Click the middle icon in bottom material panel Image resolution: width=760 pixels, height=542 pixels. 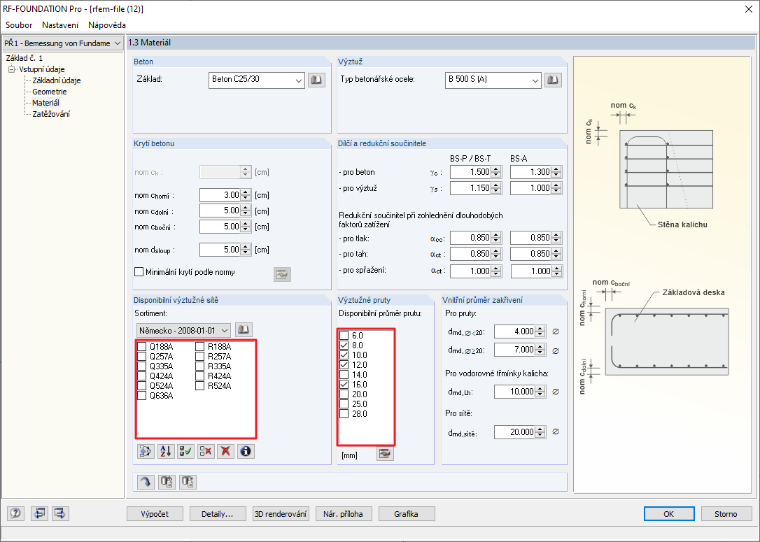point(167,482)
